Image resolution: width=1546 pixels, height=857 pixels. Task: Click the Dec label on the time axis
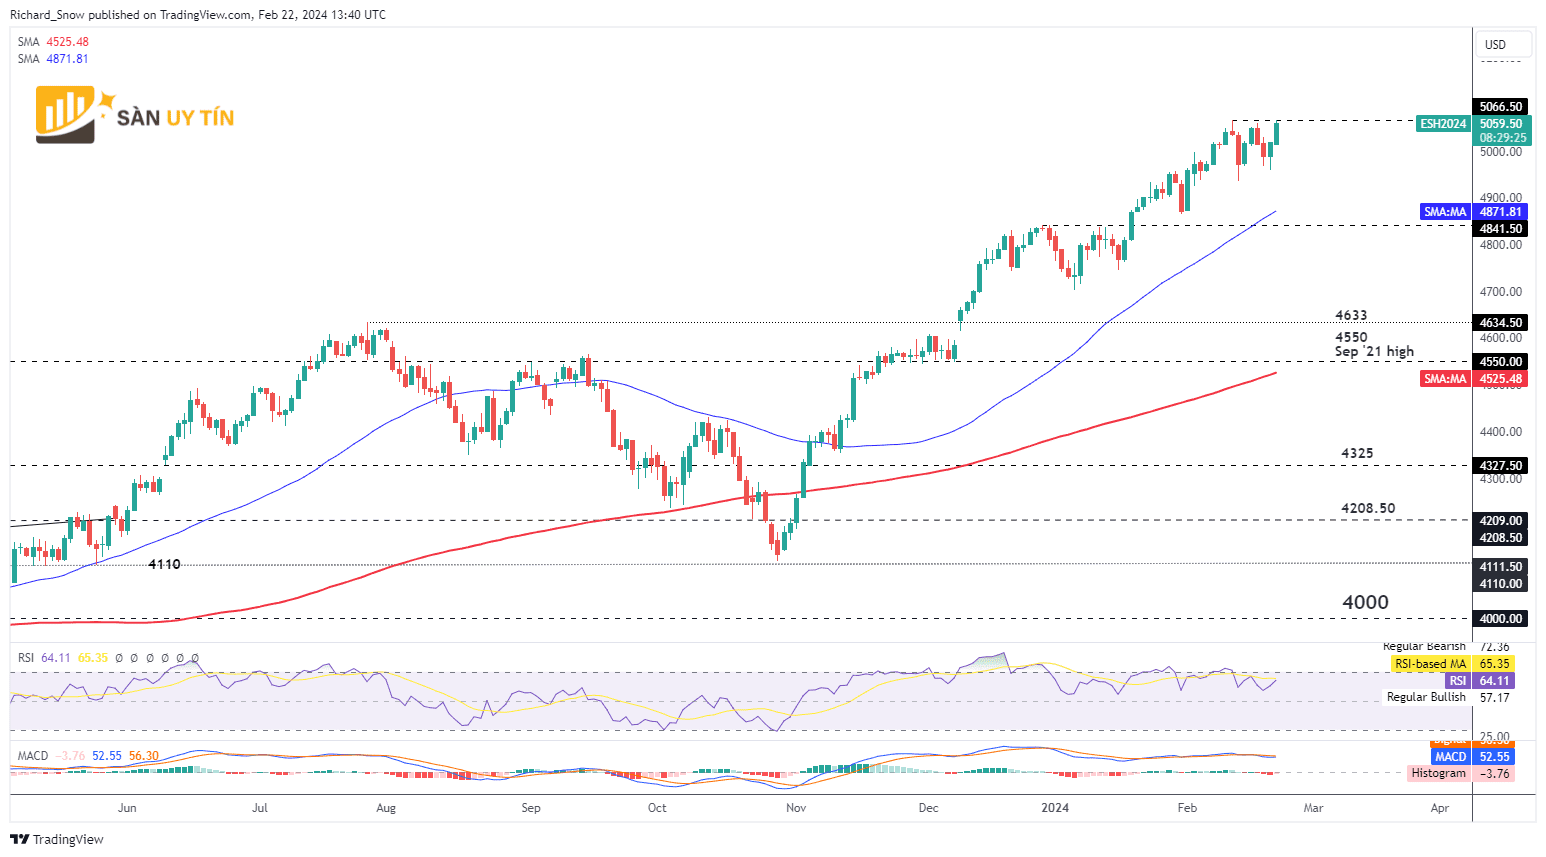coord(929,808)
